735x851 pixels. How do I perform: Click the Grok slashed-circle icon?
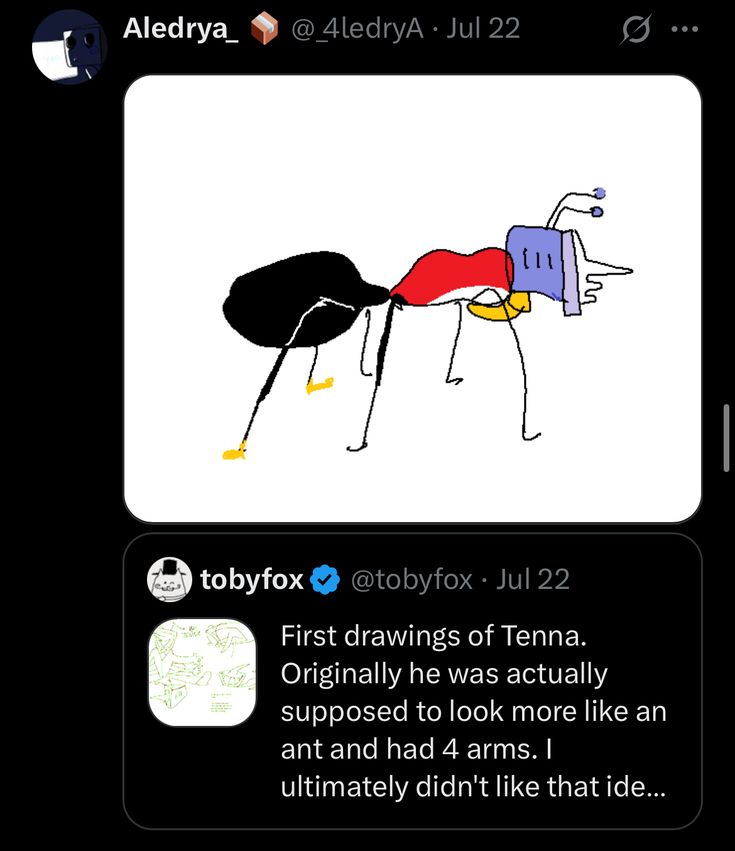click(x=635, y=30)
